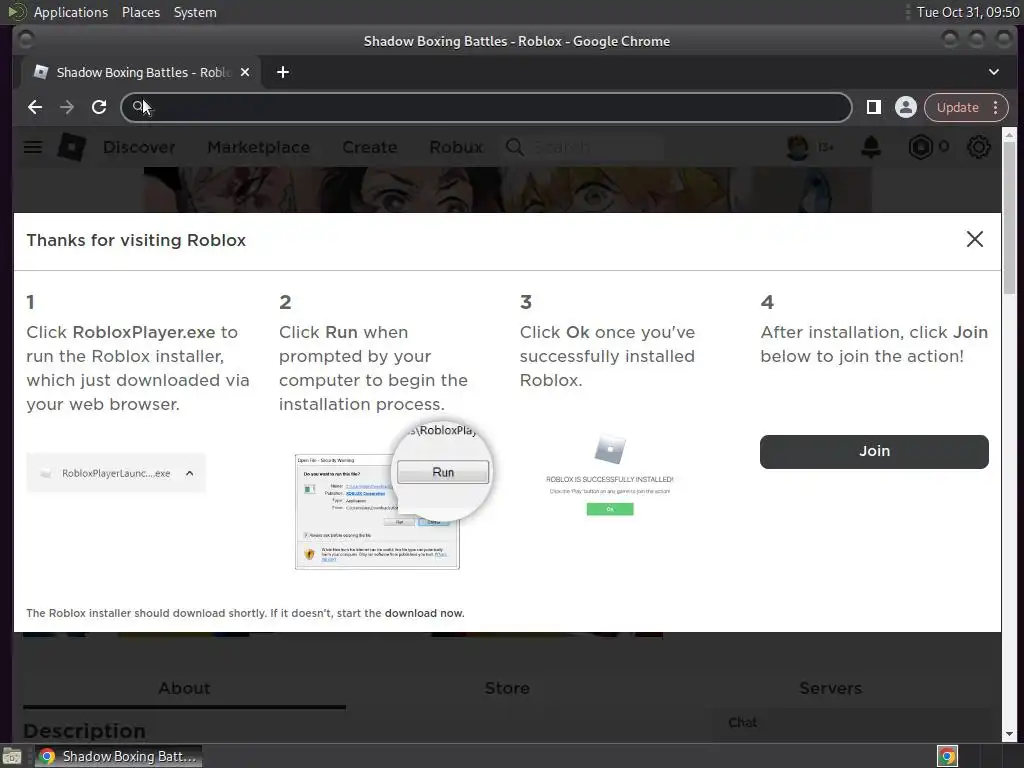Open the Discover page
The height and width of the screenshot is (768, 1024).
pyautogui.click(x=139, y=148)
